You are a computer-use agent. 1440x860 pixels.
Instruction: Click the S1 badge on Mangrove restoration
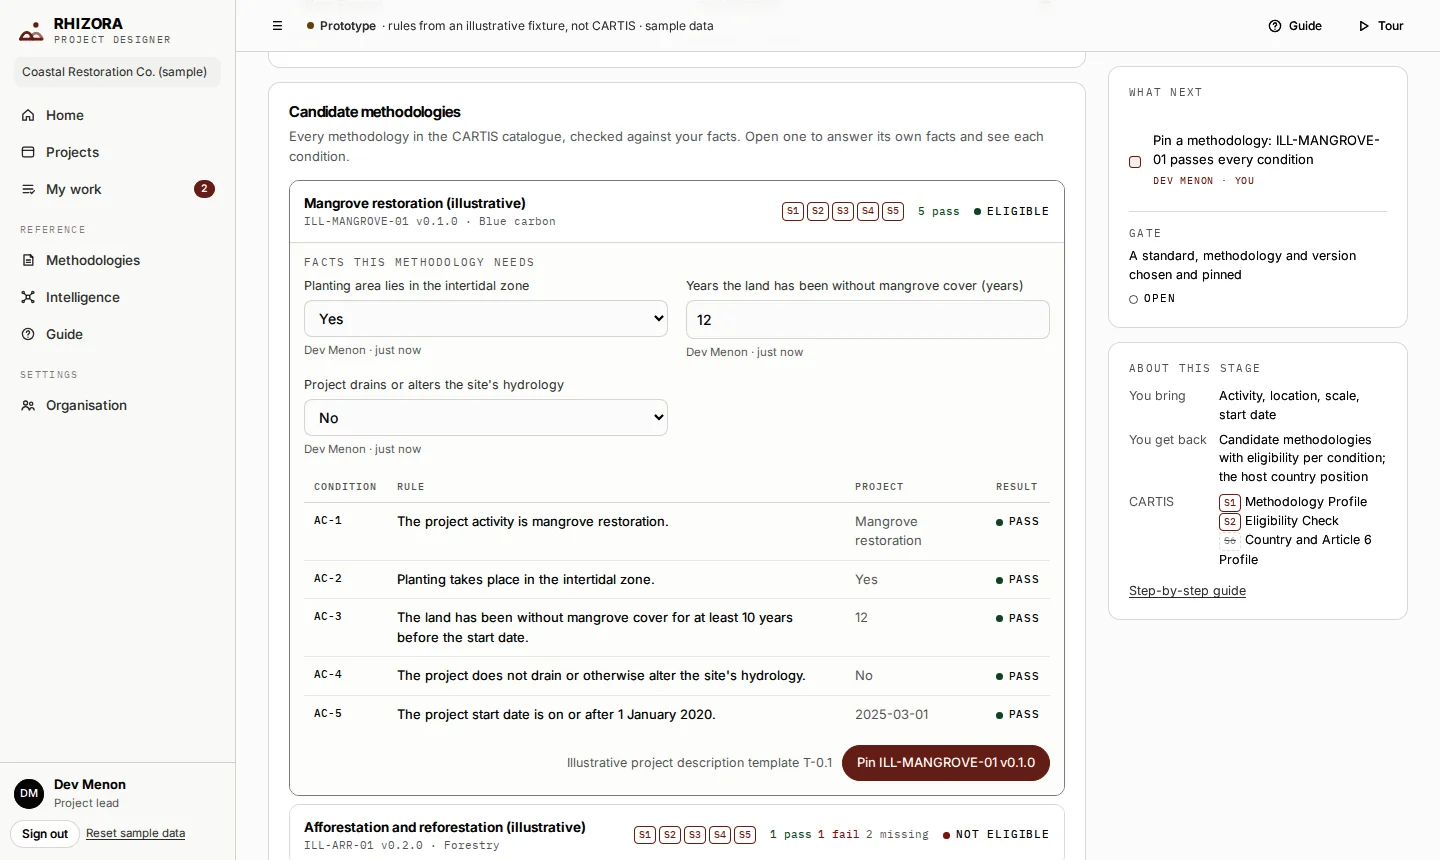[793, 211]
